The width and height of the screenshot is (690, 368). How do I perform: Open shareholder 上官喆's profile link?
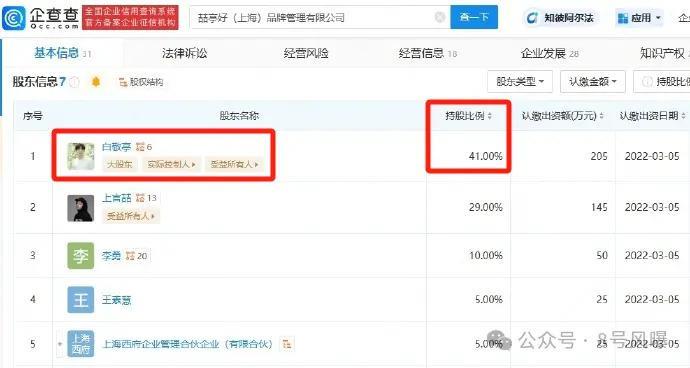pyautogui.click(x=117, y=198)
